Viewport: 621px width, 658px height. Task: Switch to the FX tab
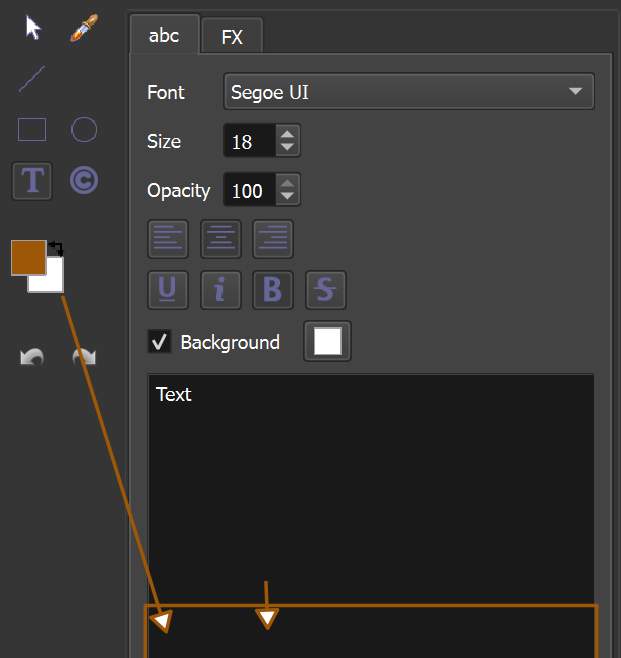click(232, 37)
